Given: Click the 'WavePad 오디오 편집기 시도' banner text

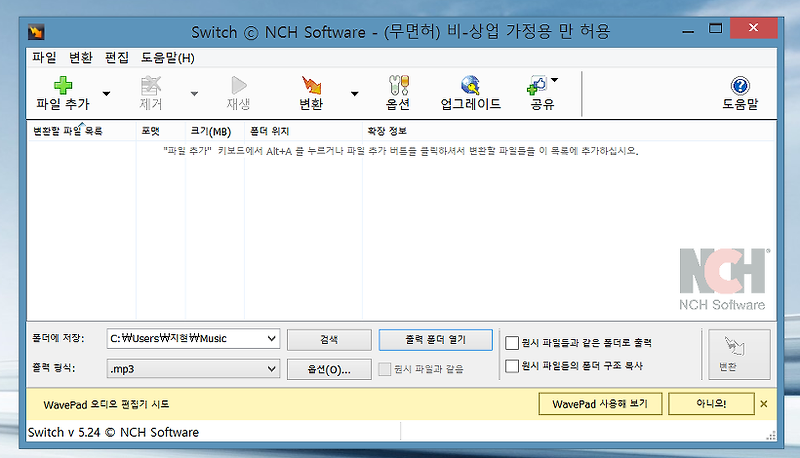Looking at the screenshot, I should coord(106,404).
